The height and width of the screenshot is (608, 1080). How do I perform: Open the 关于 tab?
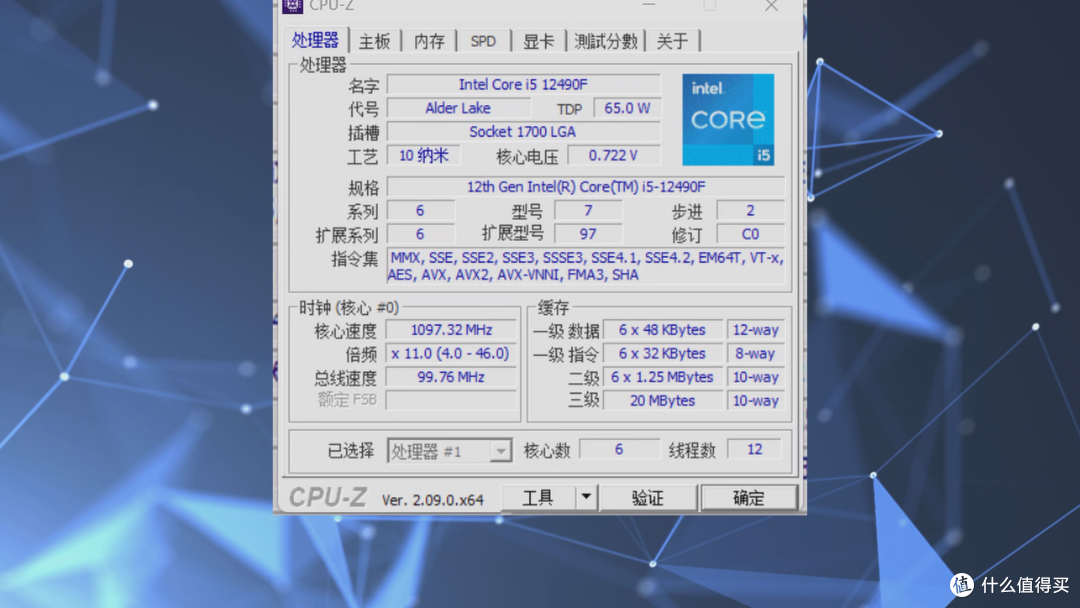pos(673,41)
